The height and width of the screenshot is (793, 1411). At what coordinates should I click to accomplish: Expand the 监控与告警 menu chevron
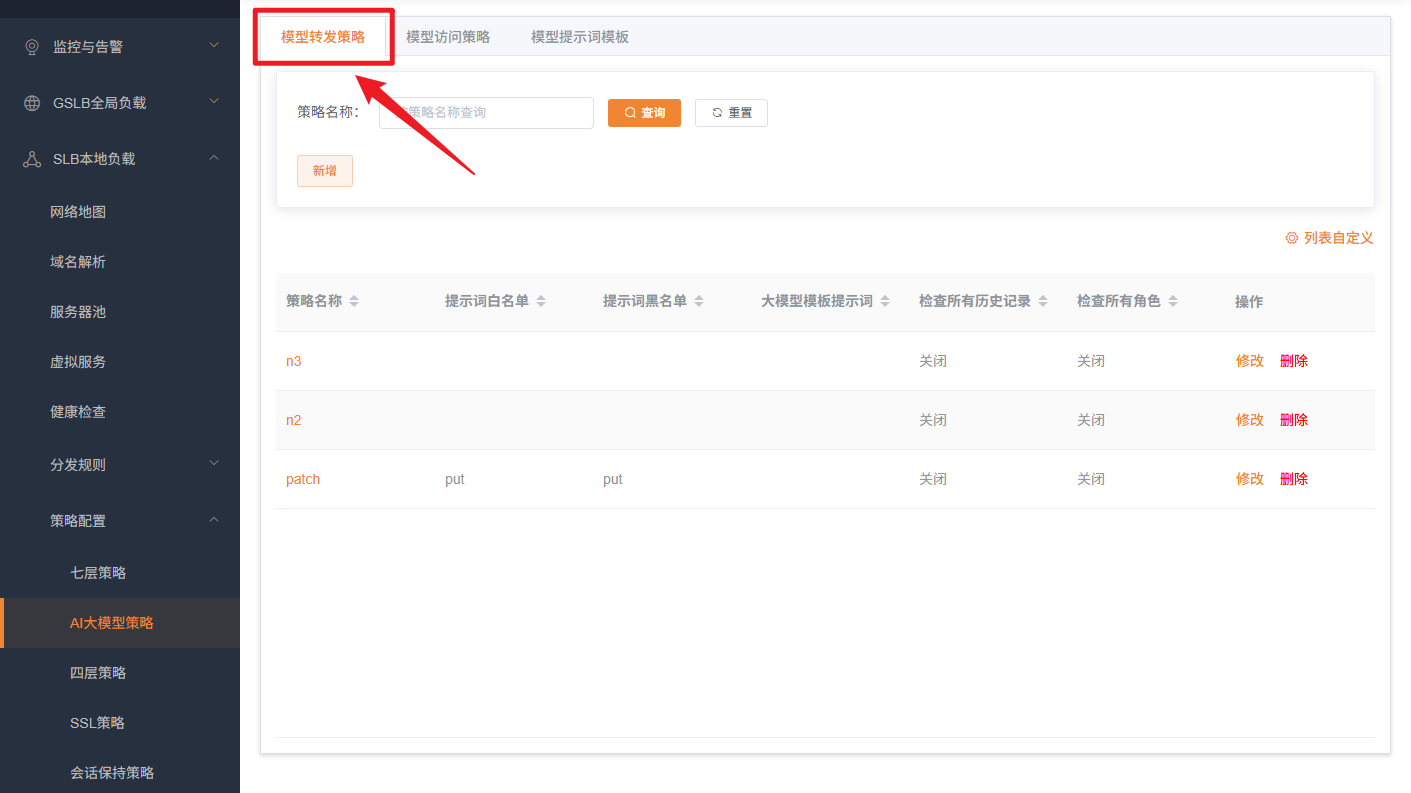(214, 45)
